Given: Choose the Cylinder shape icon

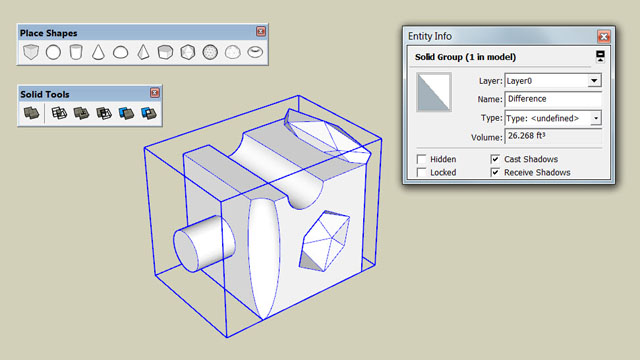Looking at the screenshot, I should (x=76, y=52).
